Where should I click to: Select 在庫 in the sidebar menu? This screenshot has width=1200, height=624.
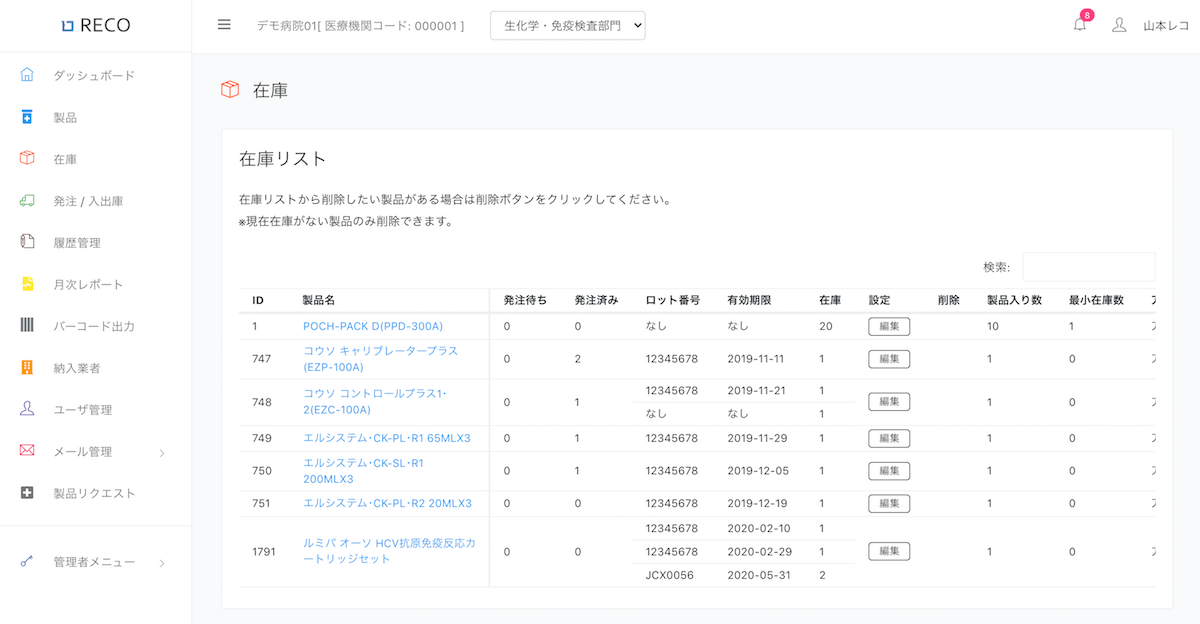[65, 159]
